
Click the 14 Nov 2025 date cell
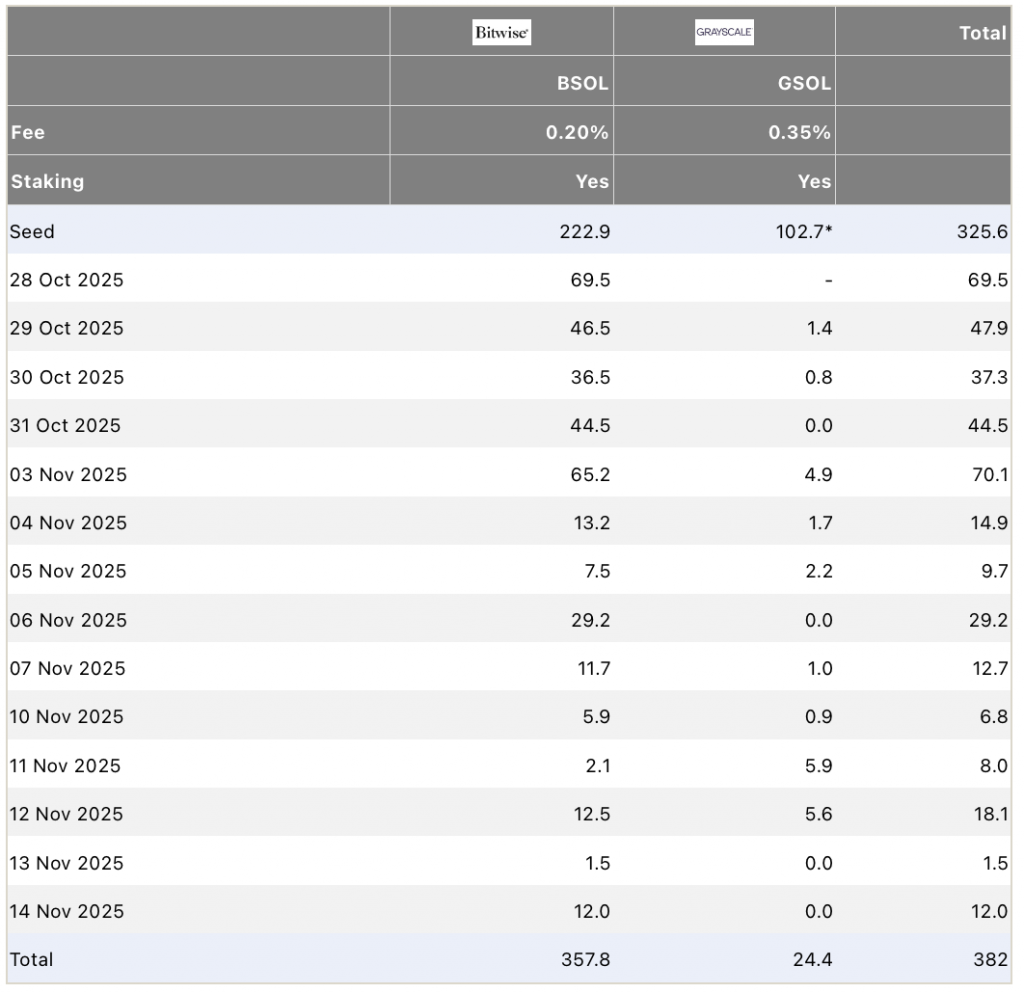(x=67, y=911)
